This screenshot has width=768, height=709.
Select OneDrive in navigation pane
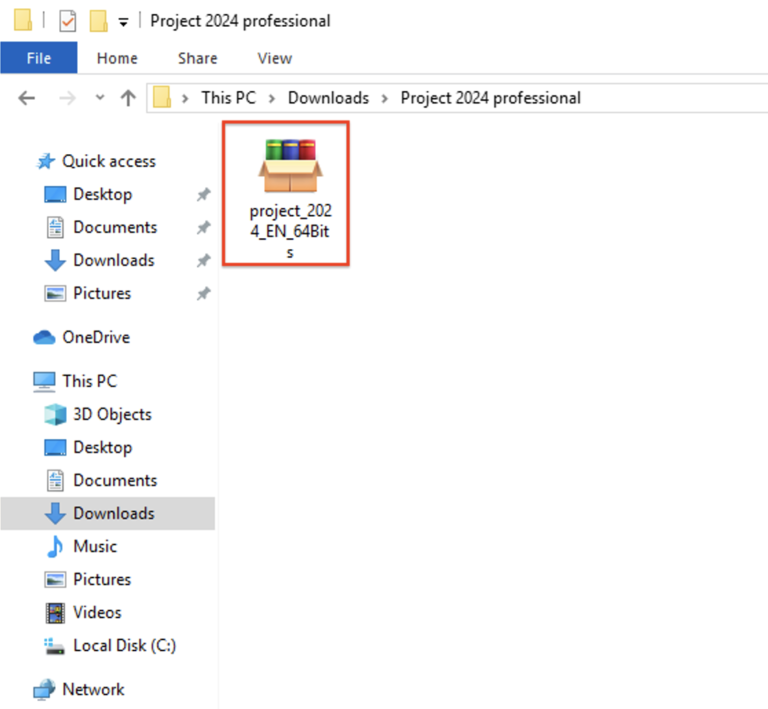tap(82, 337)
